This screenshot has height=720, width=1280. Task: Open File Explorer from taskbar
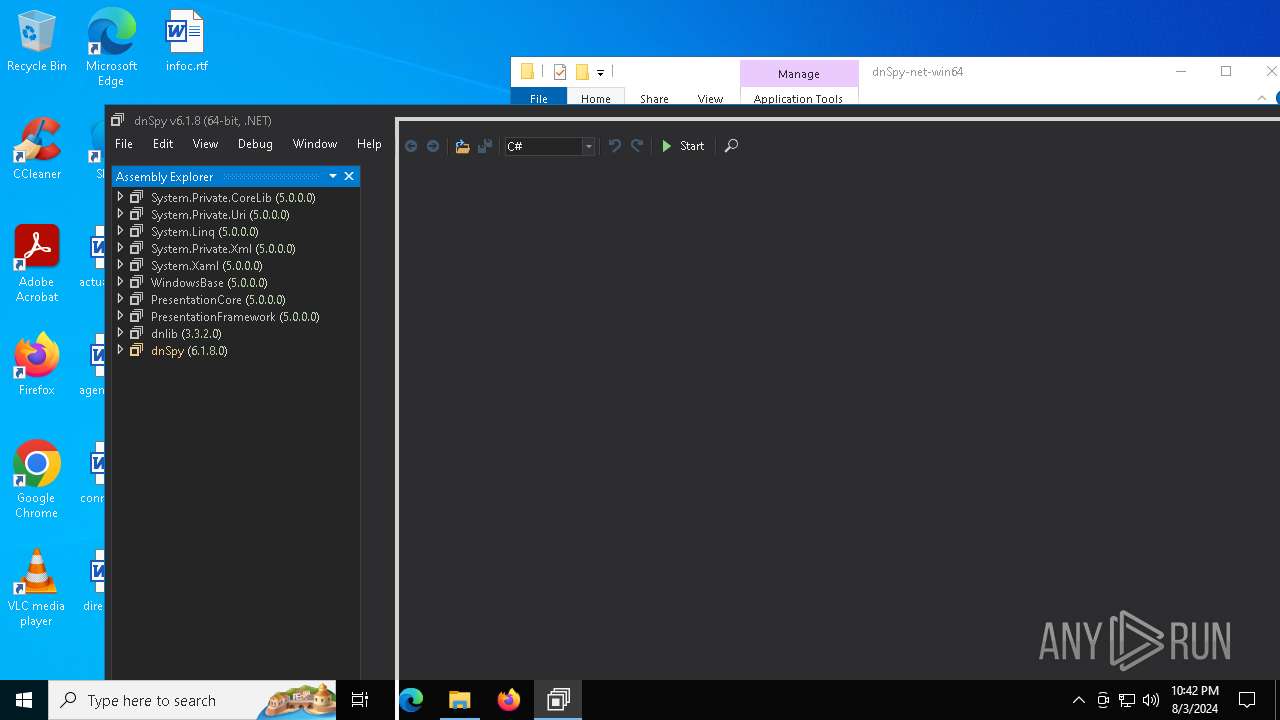(x=460, y=700)
